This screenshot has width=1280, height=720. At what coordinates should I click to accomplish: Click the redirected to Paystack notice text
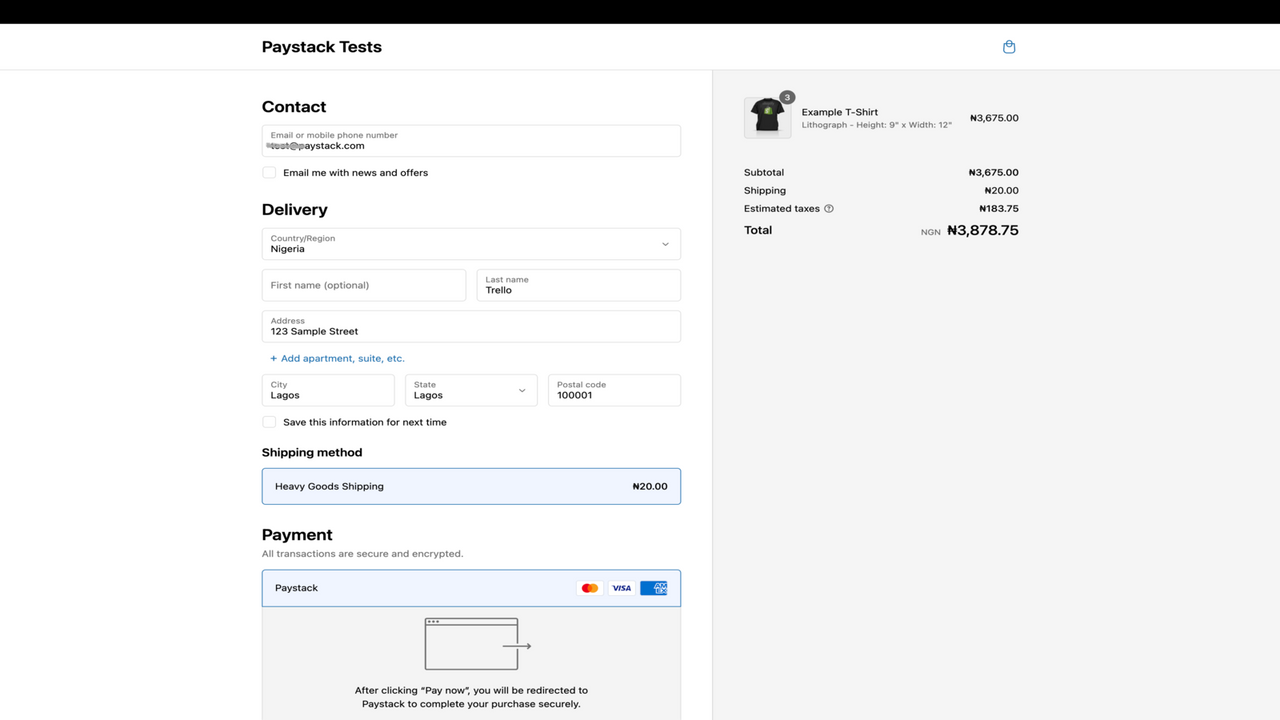471,697
